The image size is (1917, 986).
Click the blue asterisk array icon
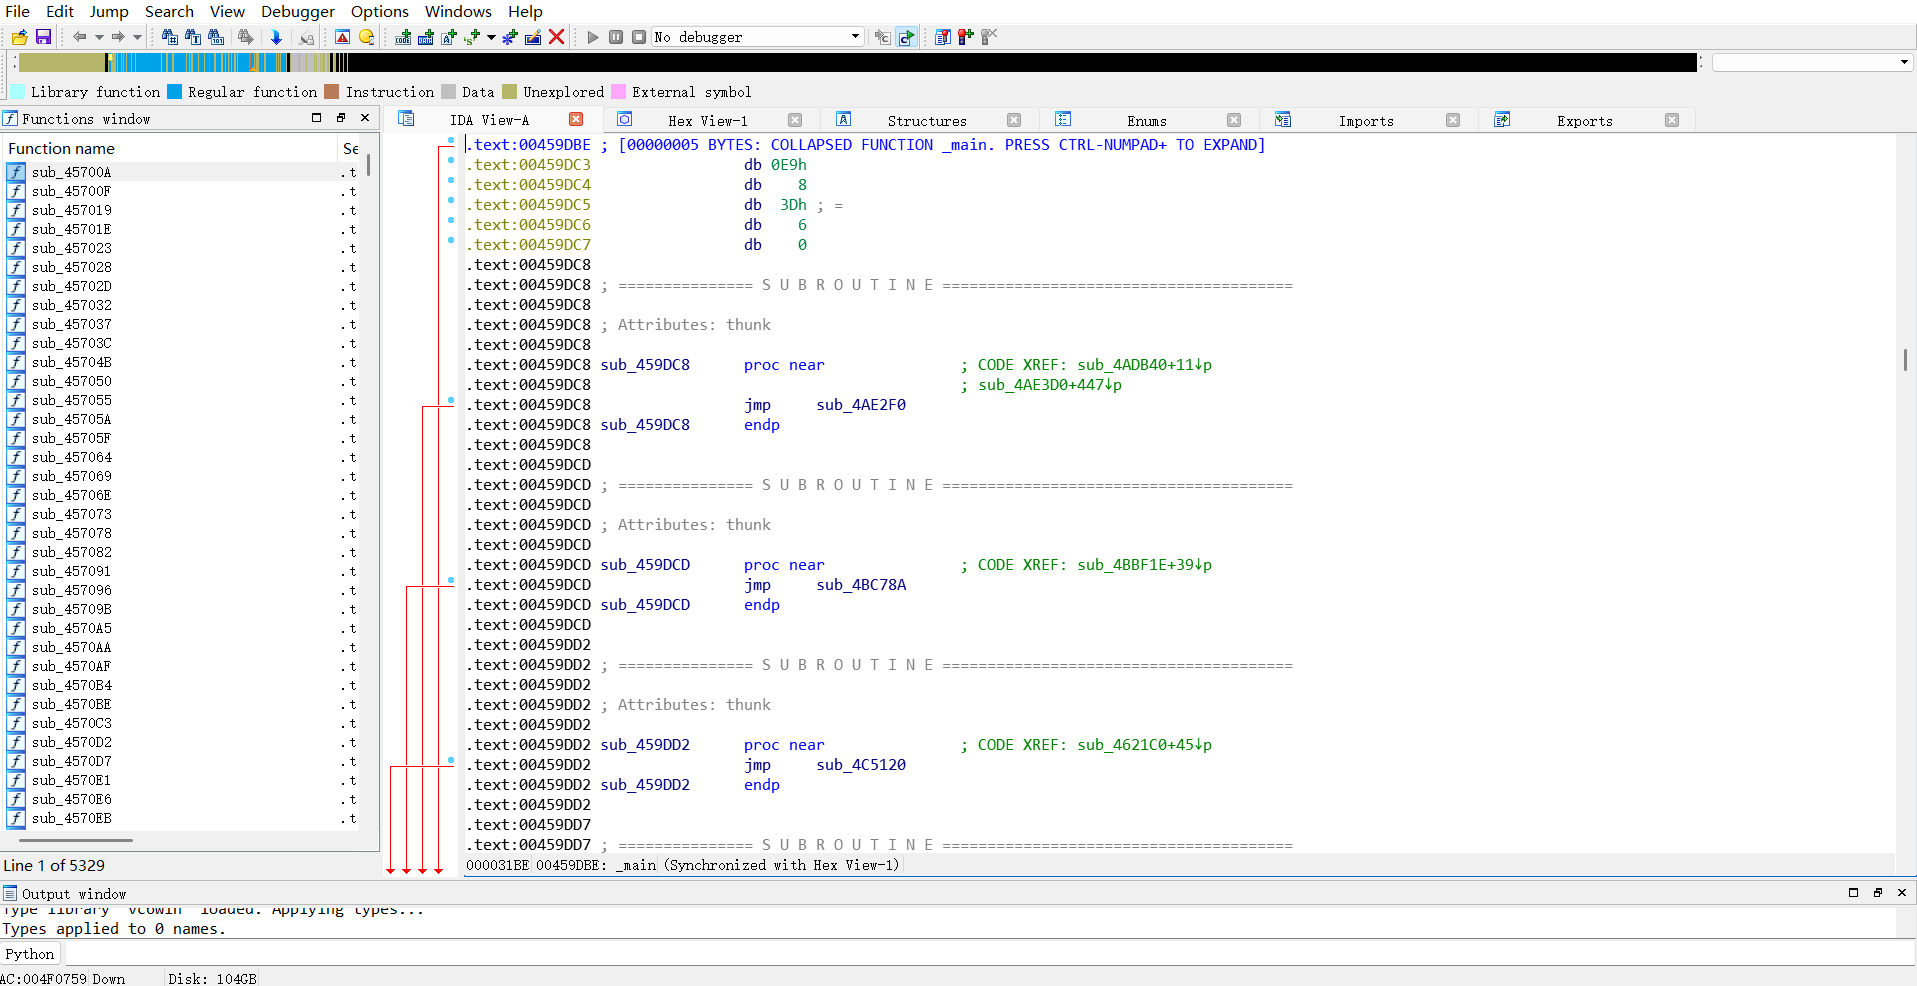[x=509, y=37]
